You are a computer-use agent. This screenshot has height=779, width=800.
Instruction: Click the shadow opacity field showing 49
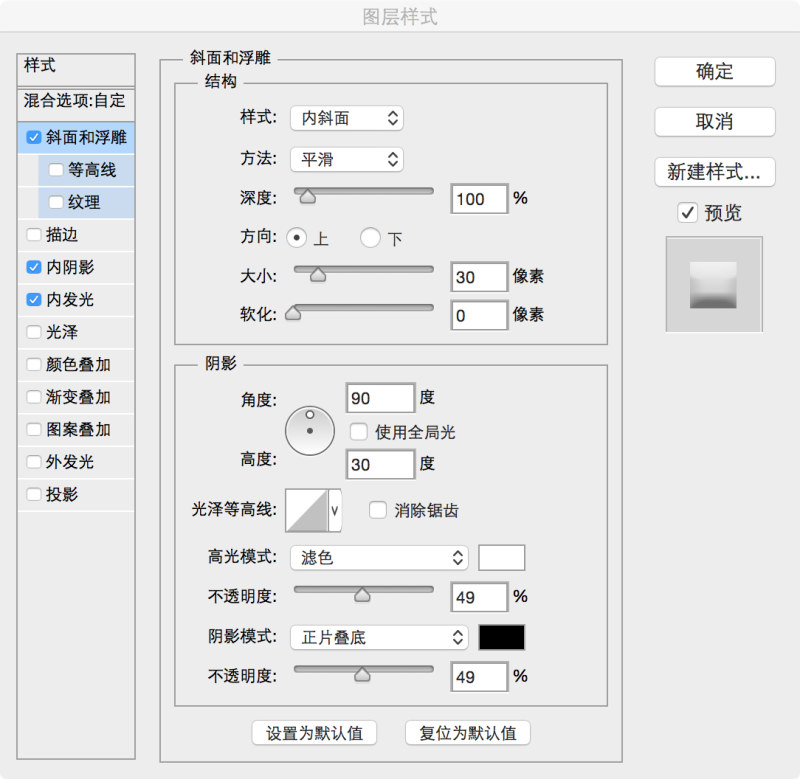click(x=480, y=677)
